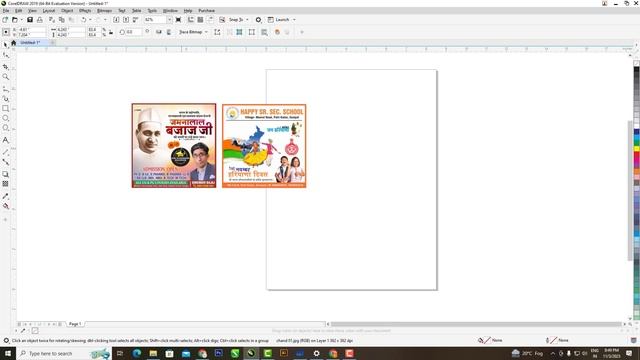Select the Pick tool in the toolbox
The image size is (640, 360).
point(5,44)
